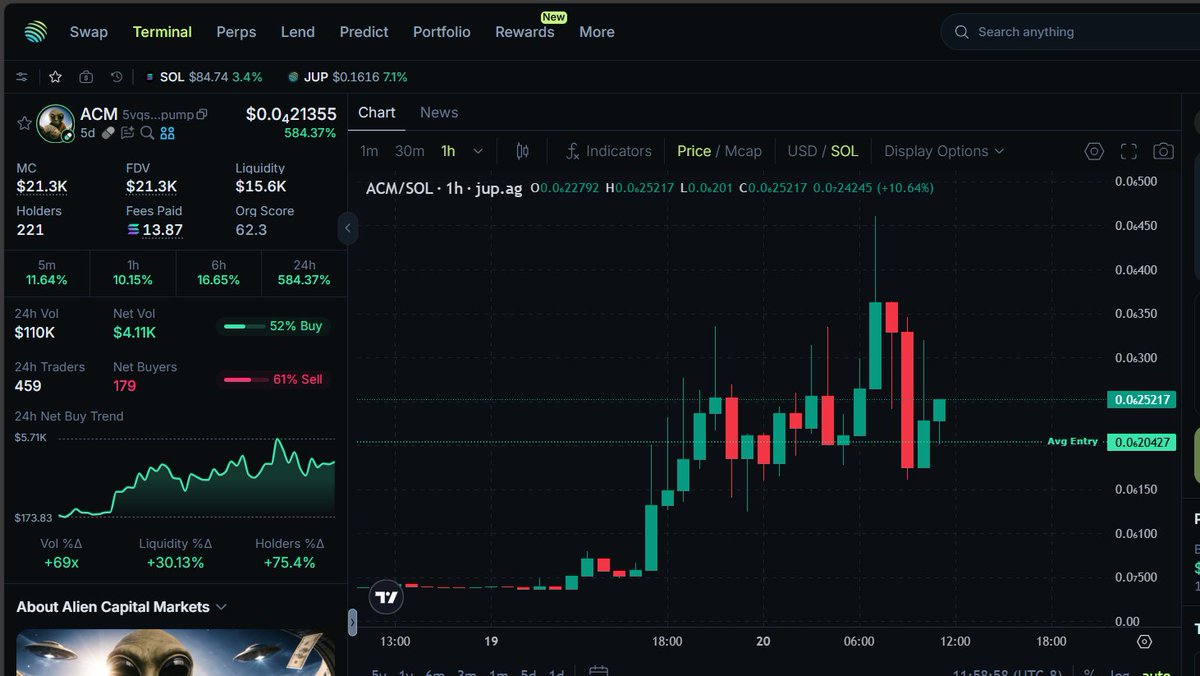Screen dimensions: 1200x676
Task: Click the alien banner image
Action: pos(175,652)
